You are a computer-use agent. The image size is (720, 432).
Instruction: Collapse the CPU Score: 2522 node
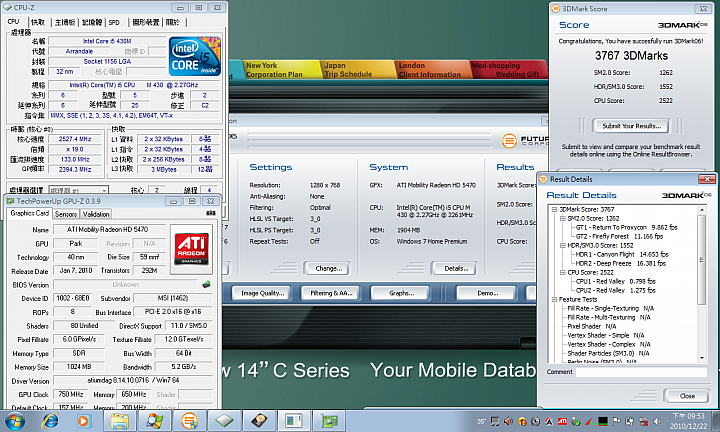[562, 273]
